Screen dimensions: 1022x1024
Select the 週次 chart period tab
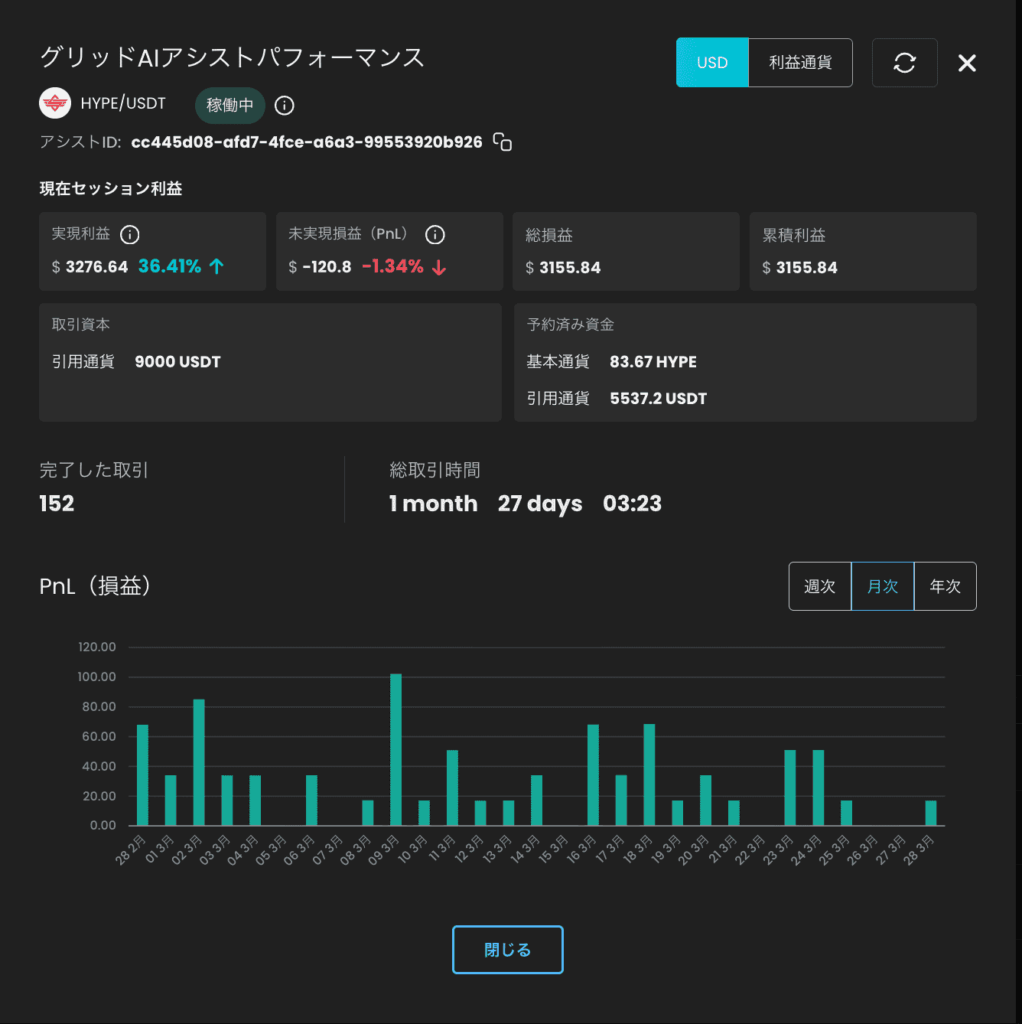point(820,586)
